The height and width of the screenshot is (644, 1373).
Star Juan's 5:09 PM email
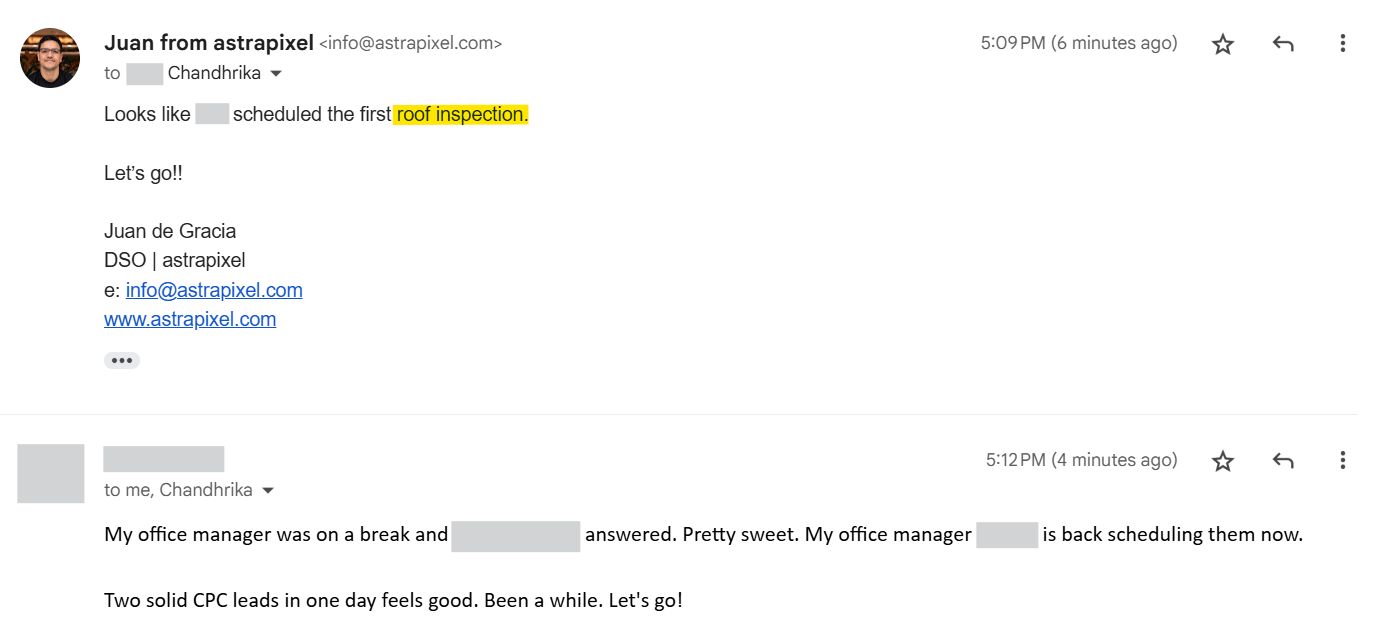pyautogui.click(x=1222, y=44)
